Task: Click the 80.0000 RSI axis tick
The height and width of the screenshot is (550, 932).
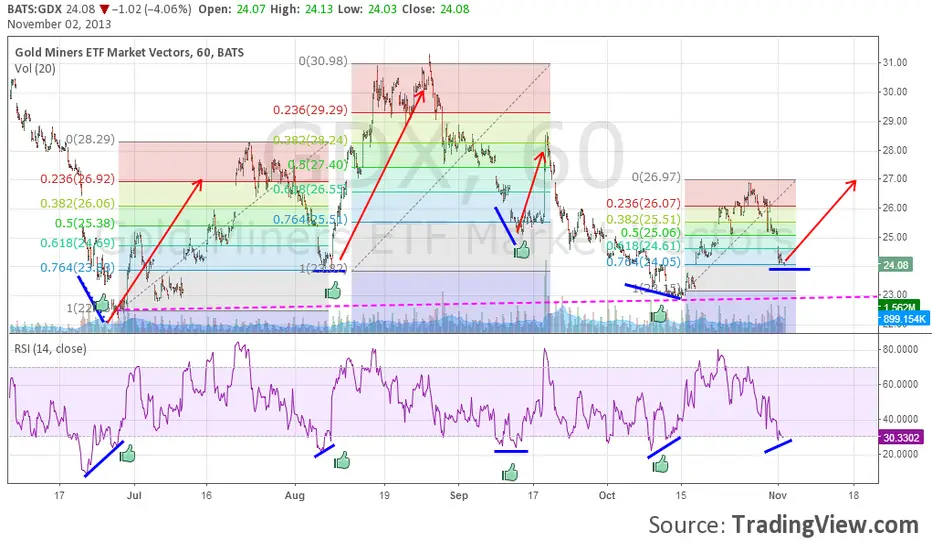Action: coord(900,349)
